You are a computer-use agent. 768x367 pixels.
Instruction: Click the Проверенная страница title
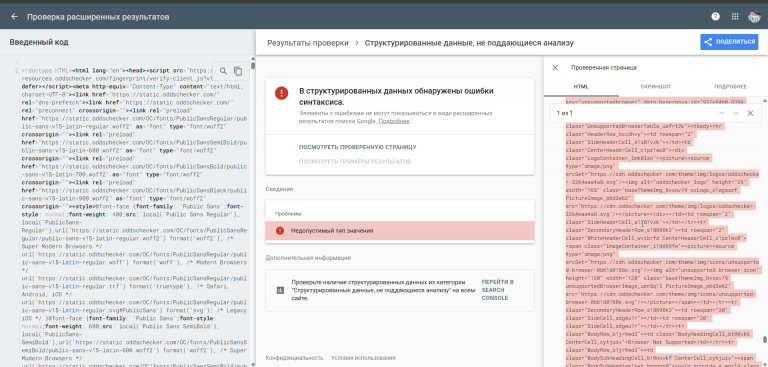[x=604, y=68]
